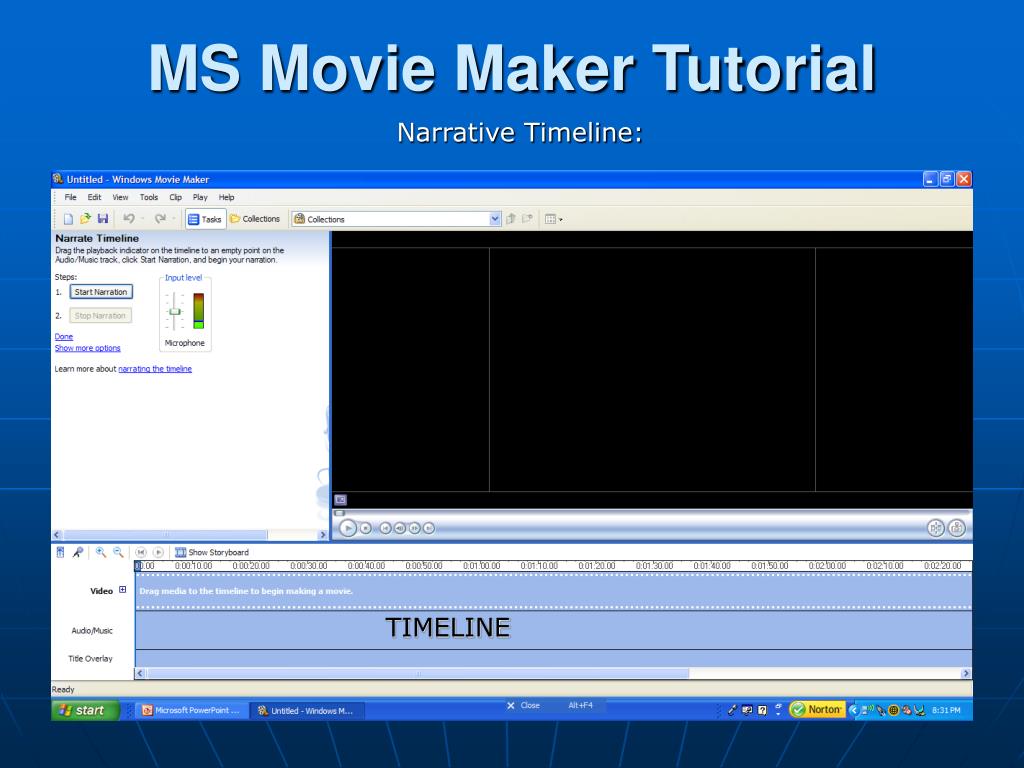1024x768 pixels.
Task: Click the Redo arrow icon
Action: [x=160, y=219]
